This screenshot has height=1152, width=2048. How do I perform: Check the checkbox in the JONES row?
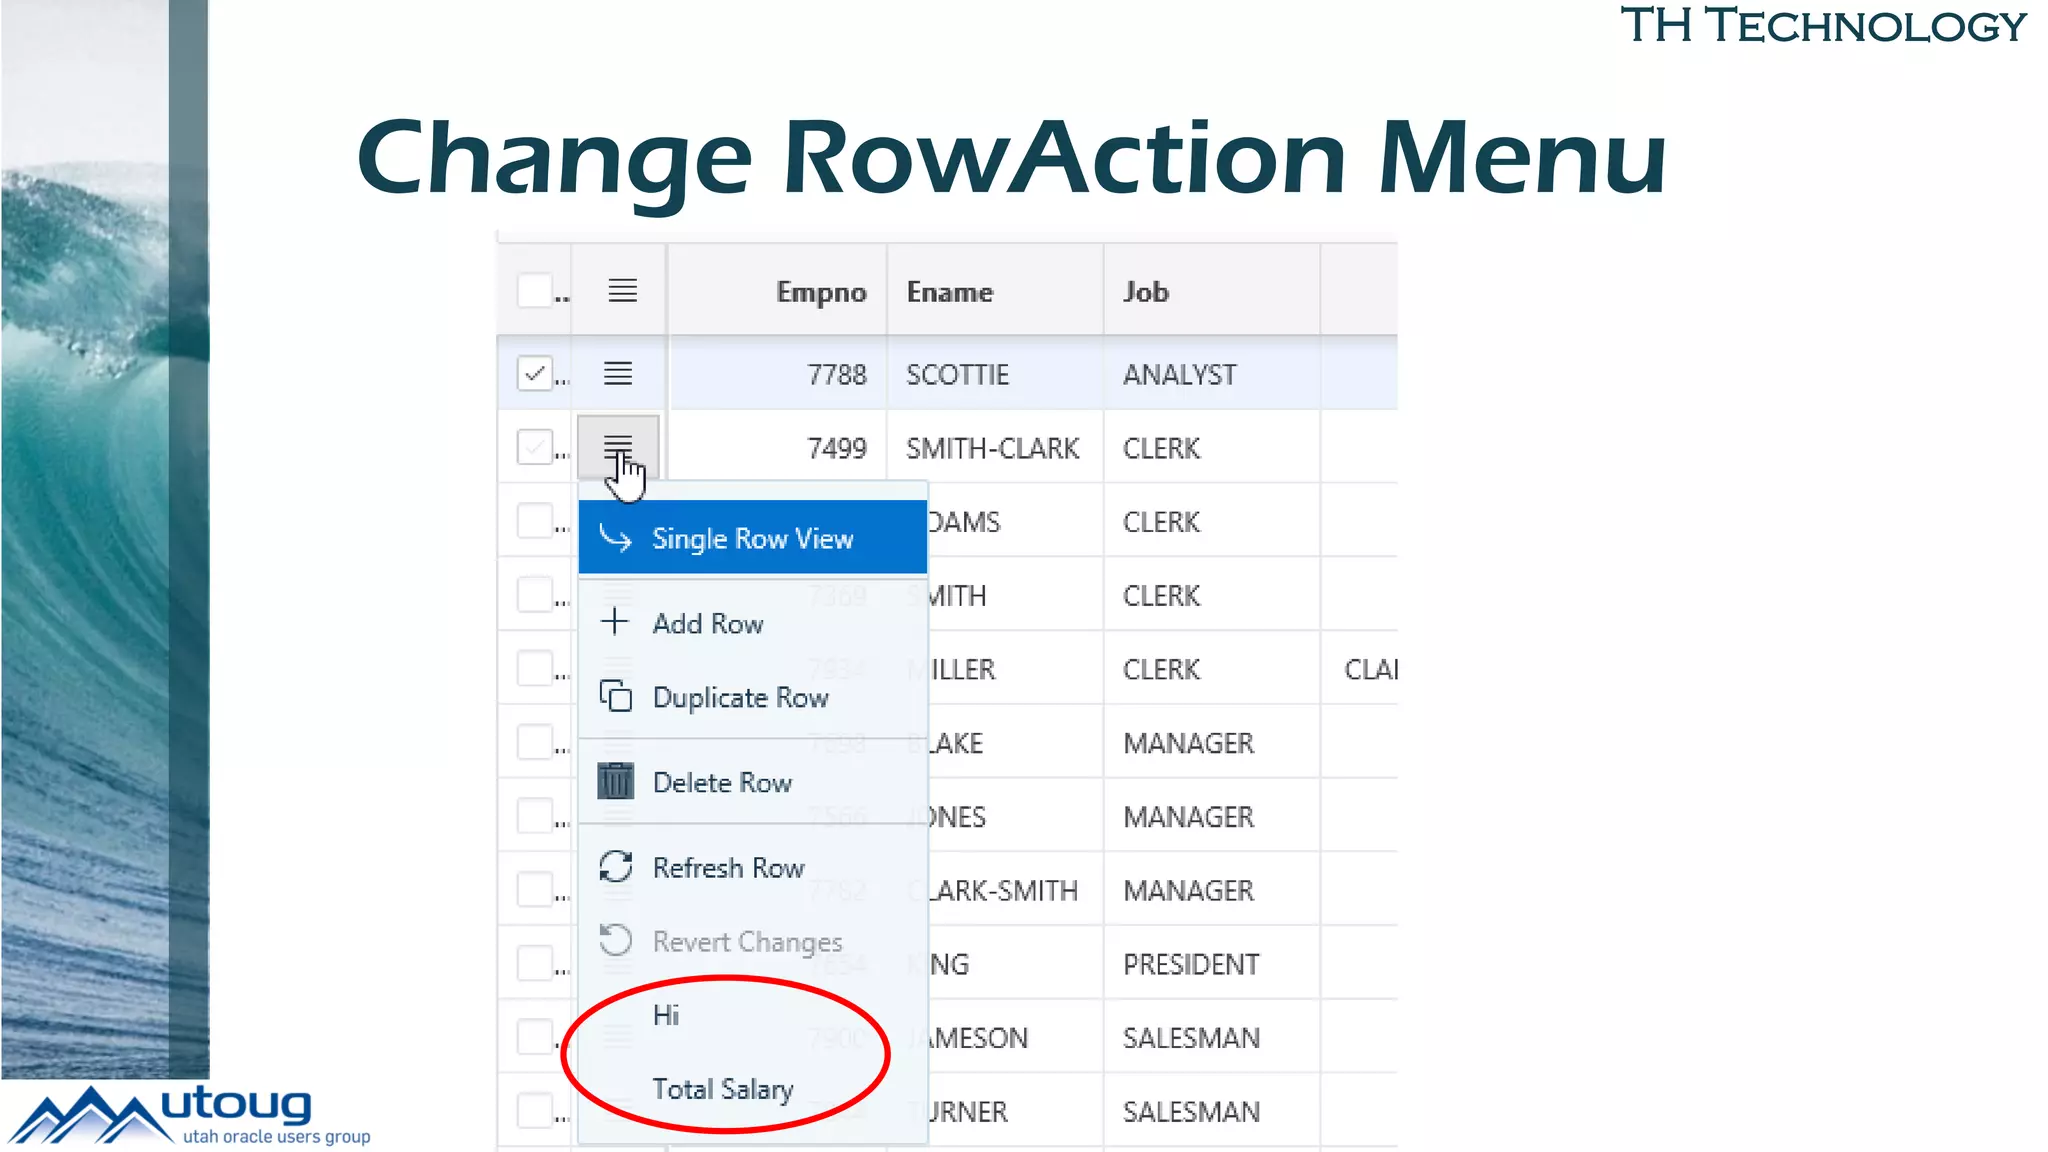pos(535,816)
